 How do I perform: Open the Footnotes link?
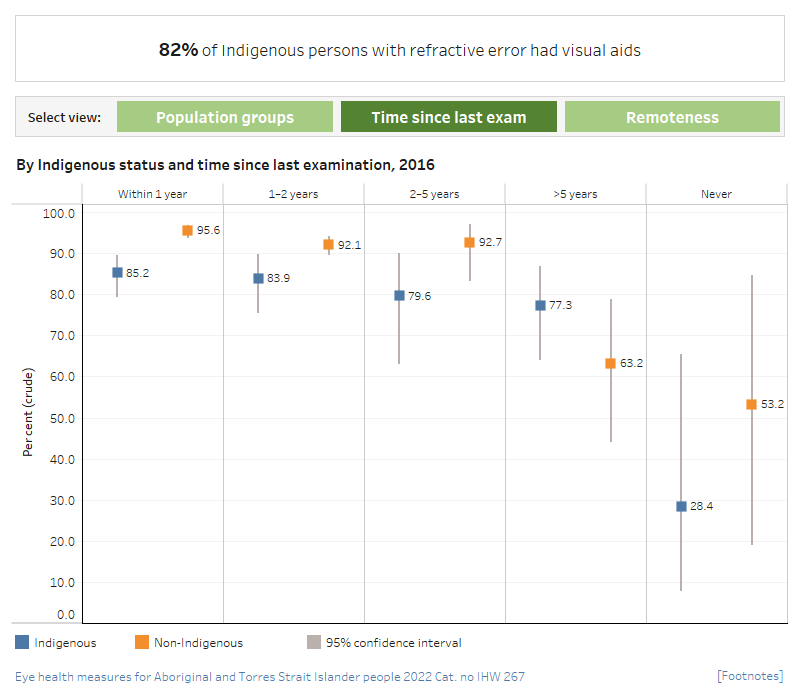tap(750, 677)
